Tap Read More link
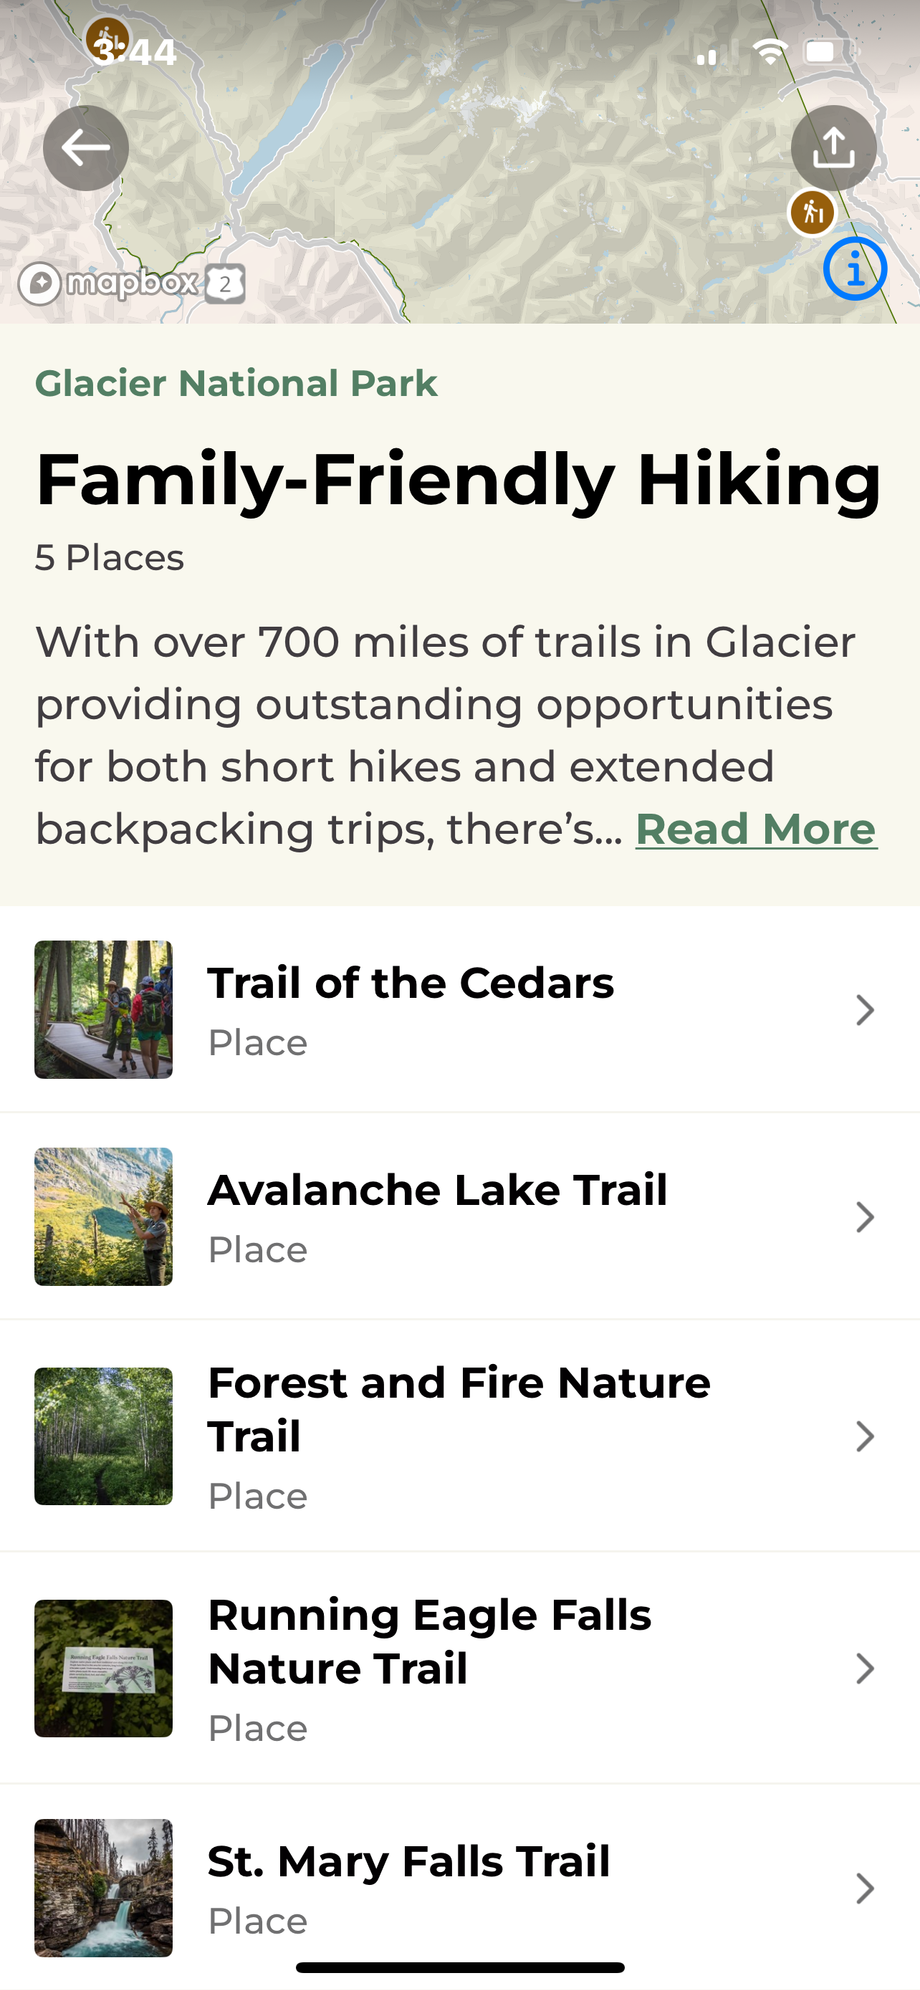 pyautogui.click(x=756, y=829)
